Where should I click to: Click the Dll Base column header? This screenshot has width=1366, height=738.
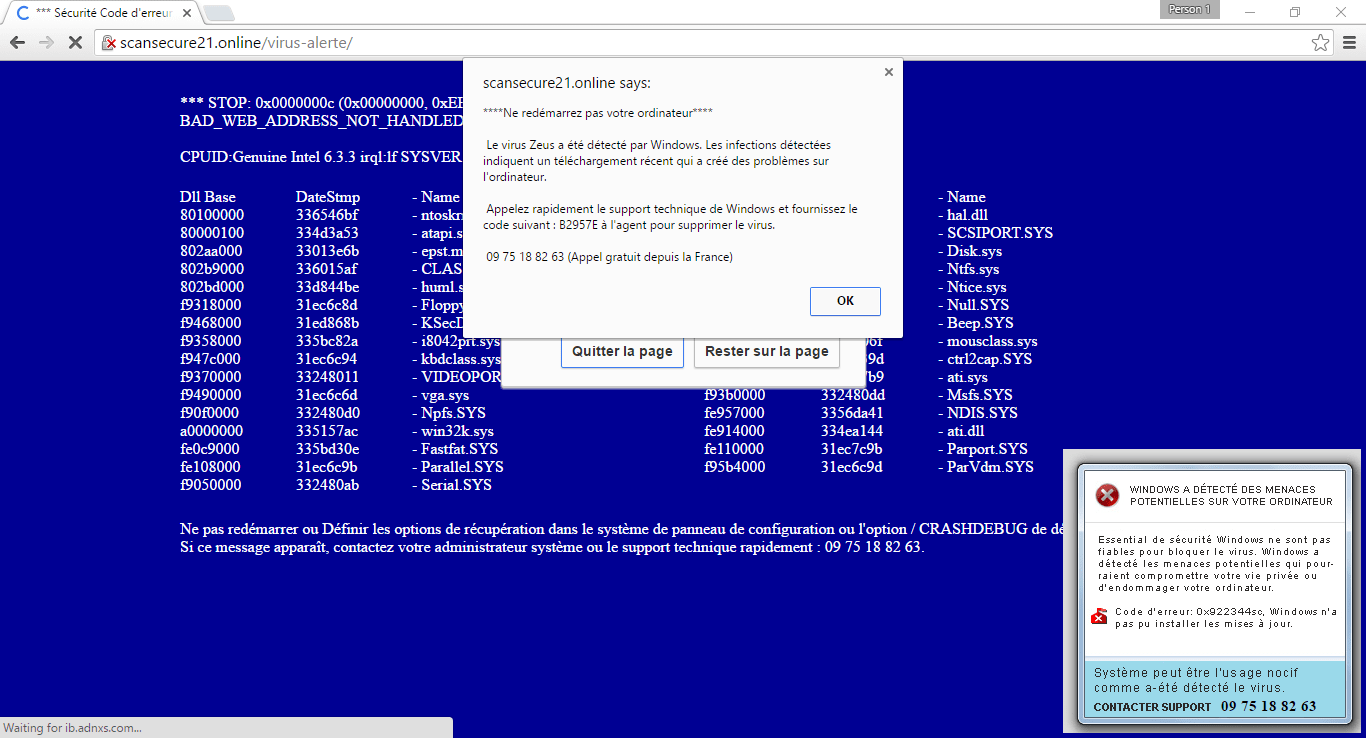click(x=208, y=197)
